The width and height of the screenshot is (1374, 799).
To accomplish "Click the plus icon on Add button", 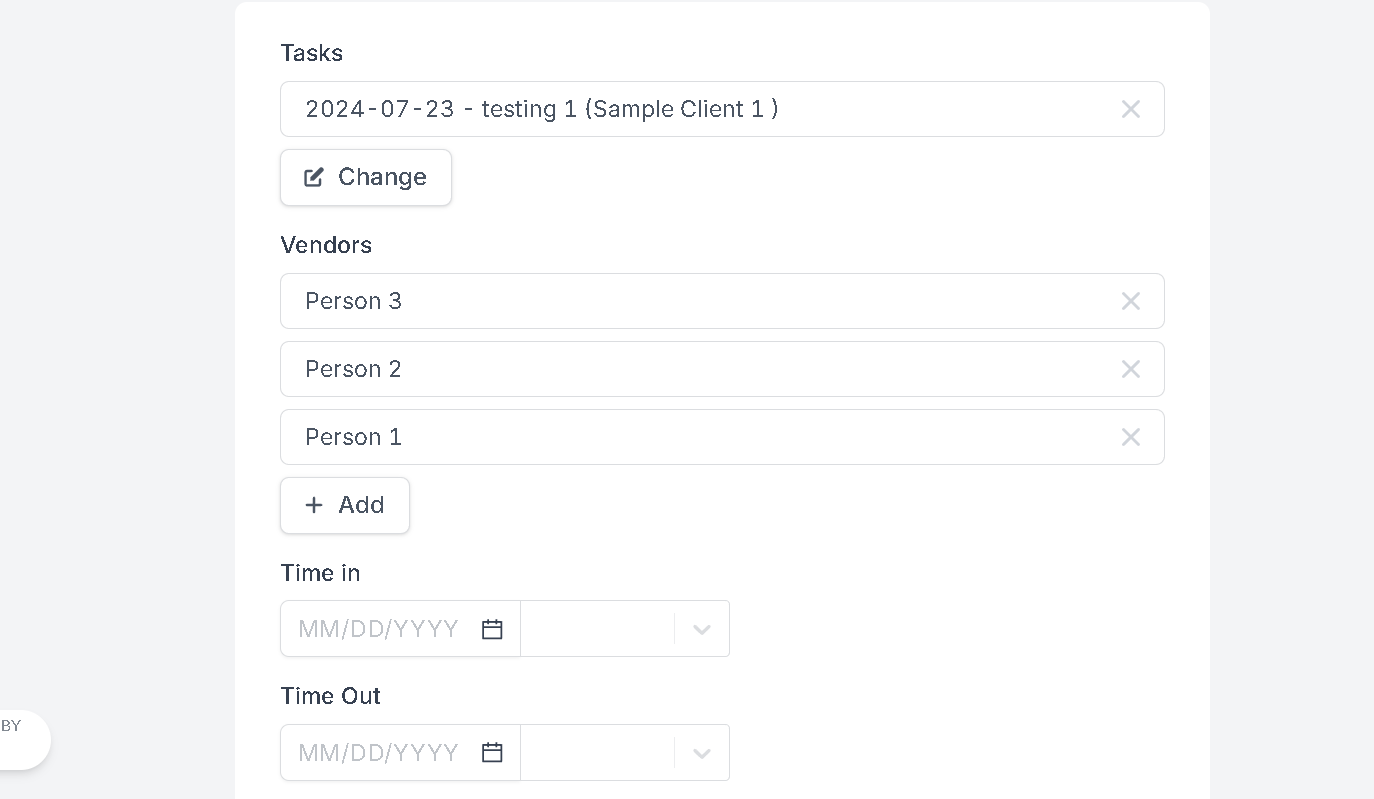I will [314, 505].
